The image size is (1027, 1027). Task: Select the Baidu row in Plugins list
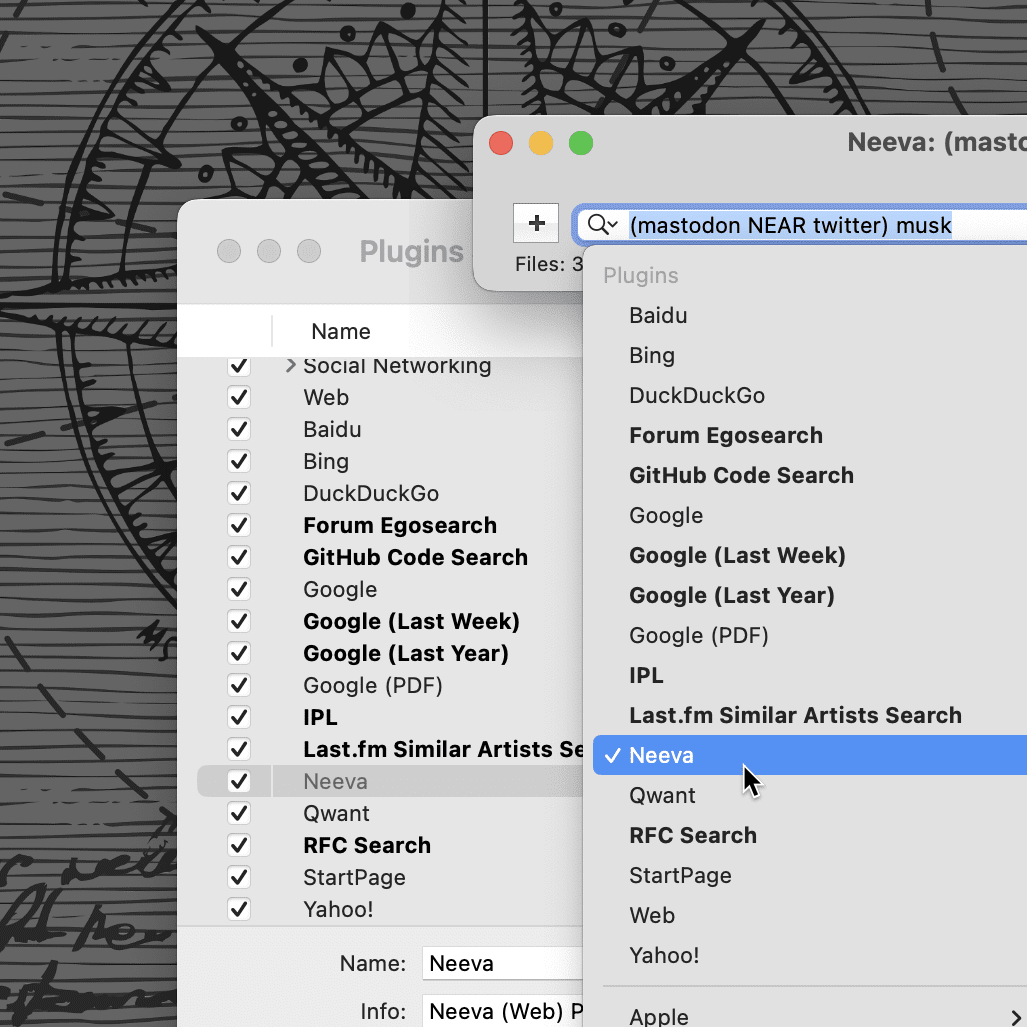click(x=390, y=430)
